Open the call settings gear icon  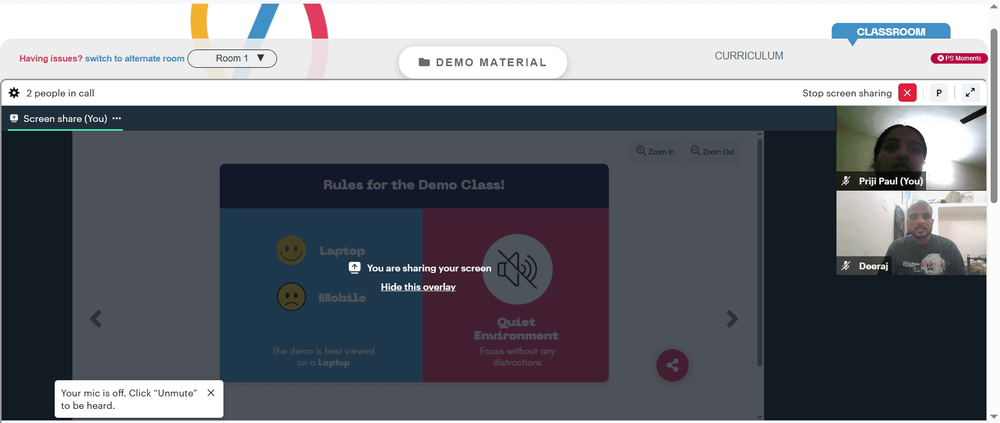pyautogui.click(x=14, y=93)
